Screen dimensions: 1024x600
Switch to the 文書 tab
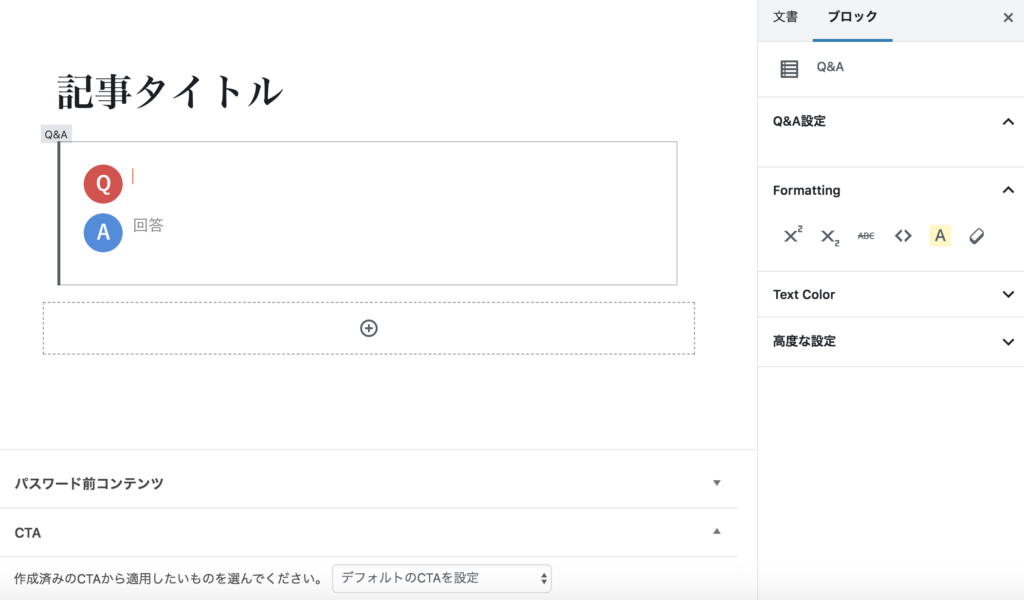tap(785, 17)
